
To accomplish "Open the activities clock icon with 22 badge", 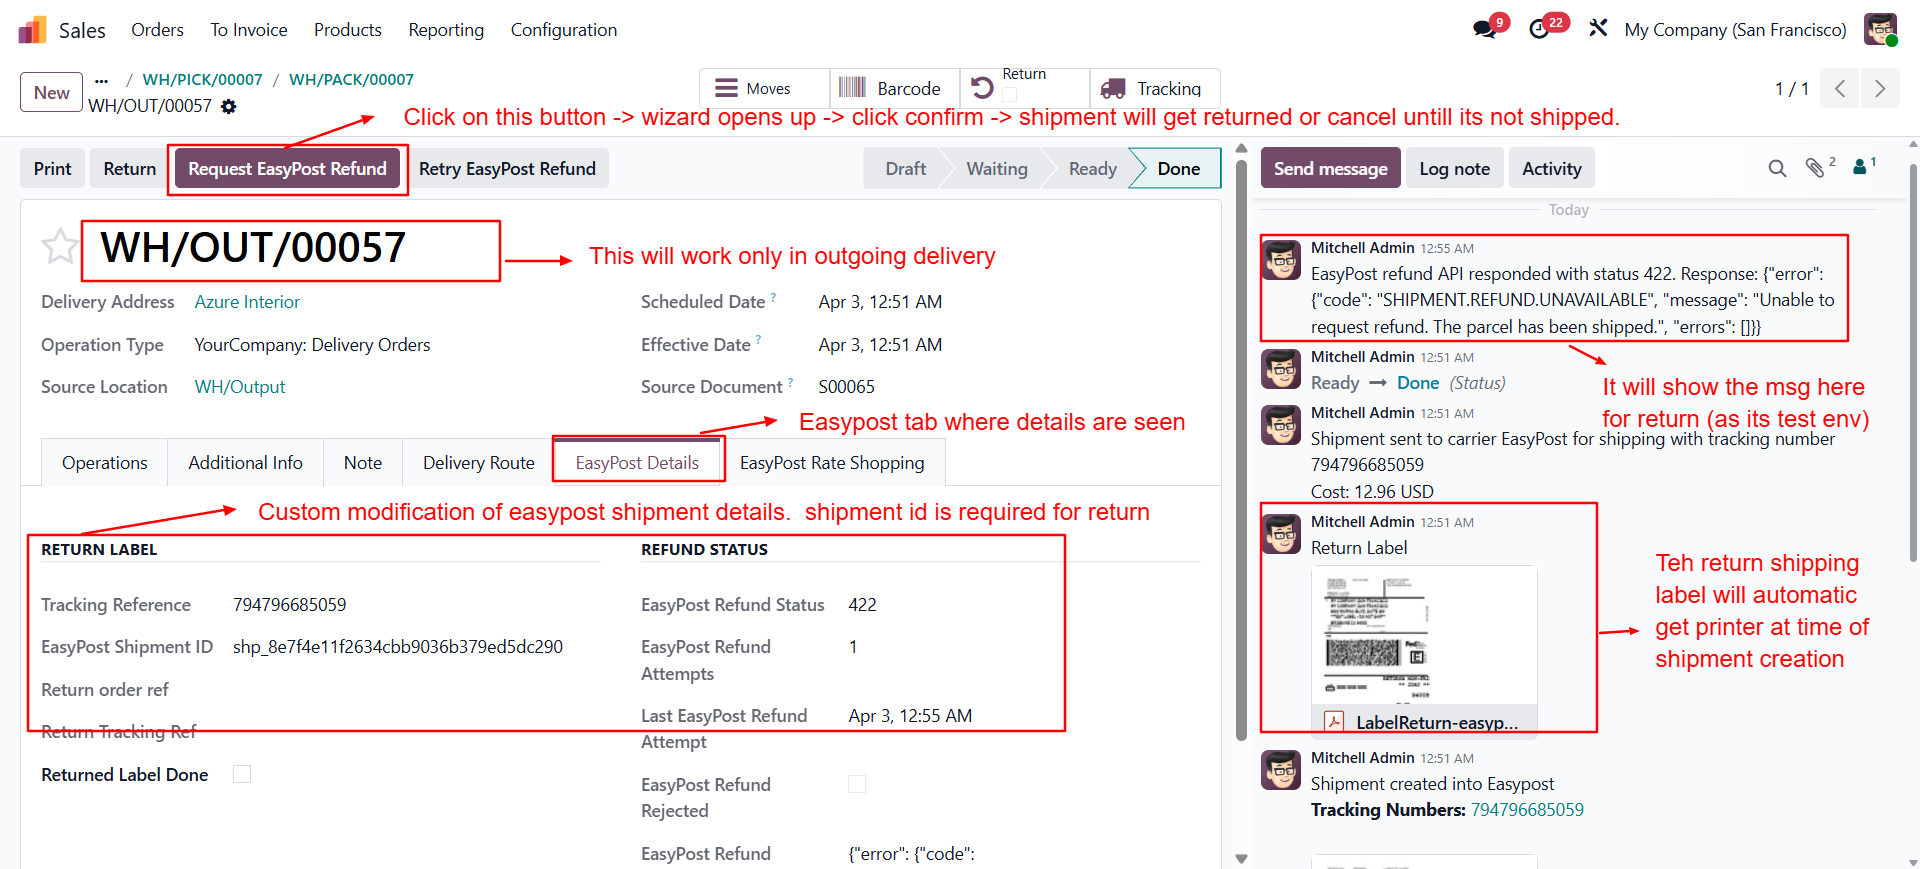I will (1540, 30).
